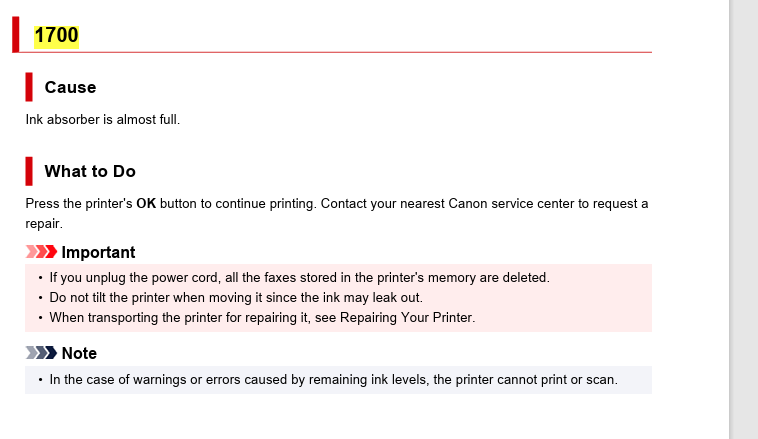The width and height of the screenshot is (758, 439).
Task: Click the red triple-chevron Important icon
Action: (42, 252)
